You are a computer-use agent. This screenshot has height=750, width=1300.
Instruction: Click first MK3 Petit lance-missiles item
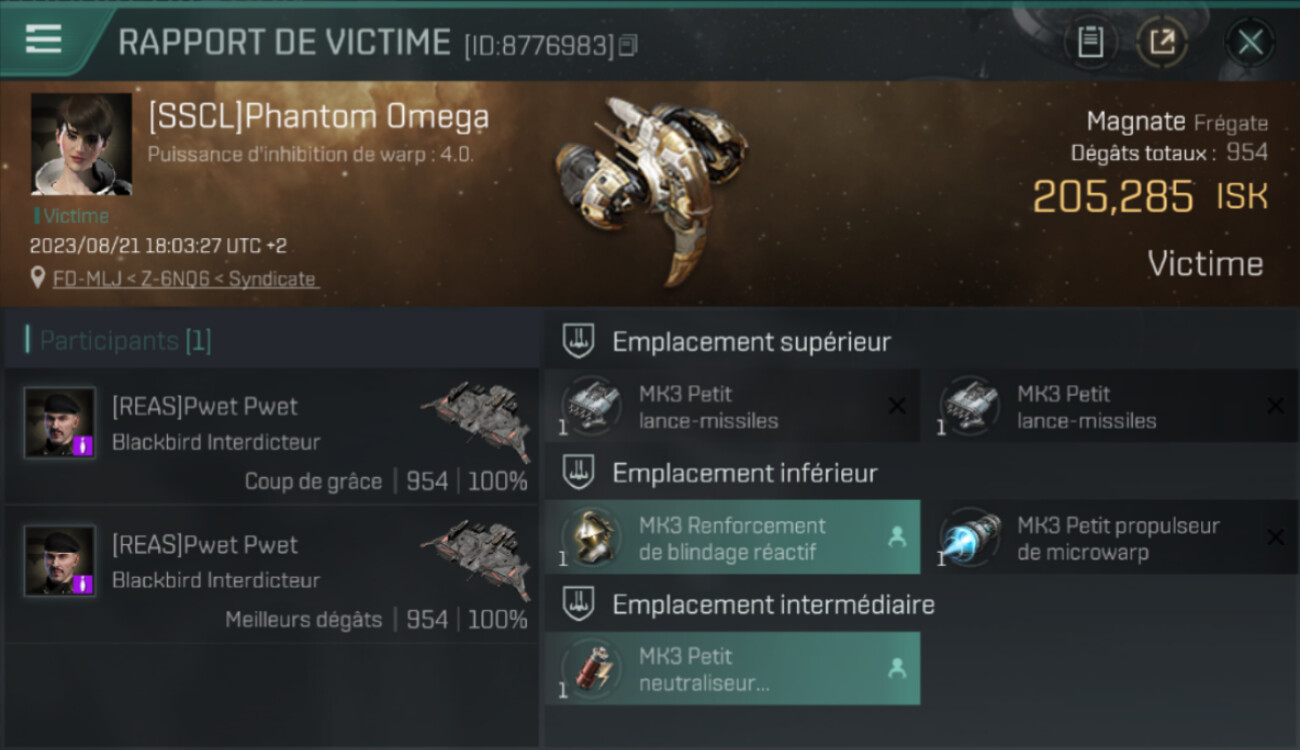click(732, 406)
